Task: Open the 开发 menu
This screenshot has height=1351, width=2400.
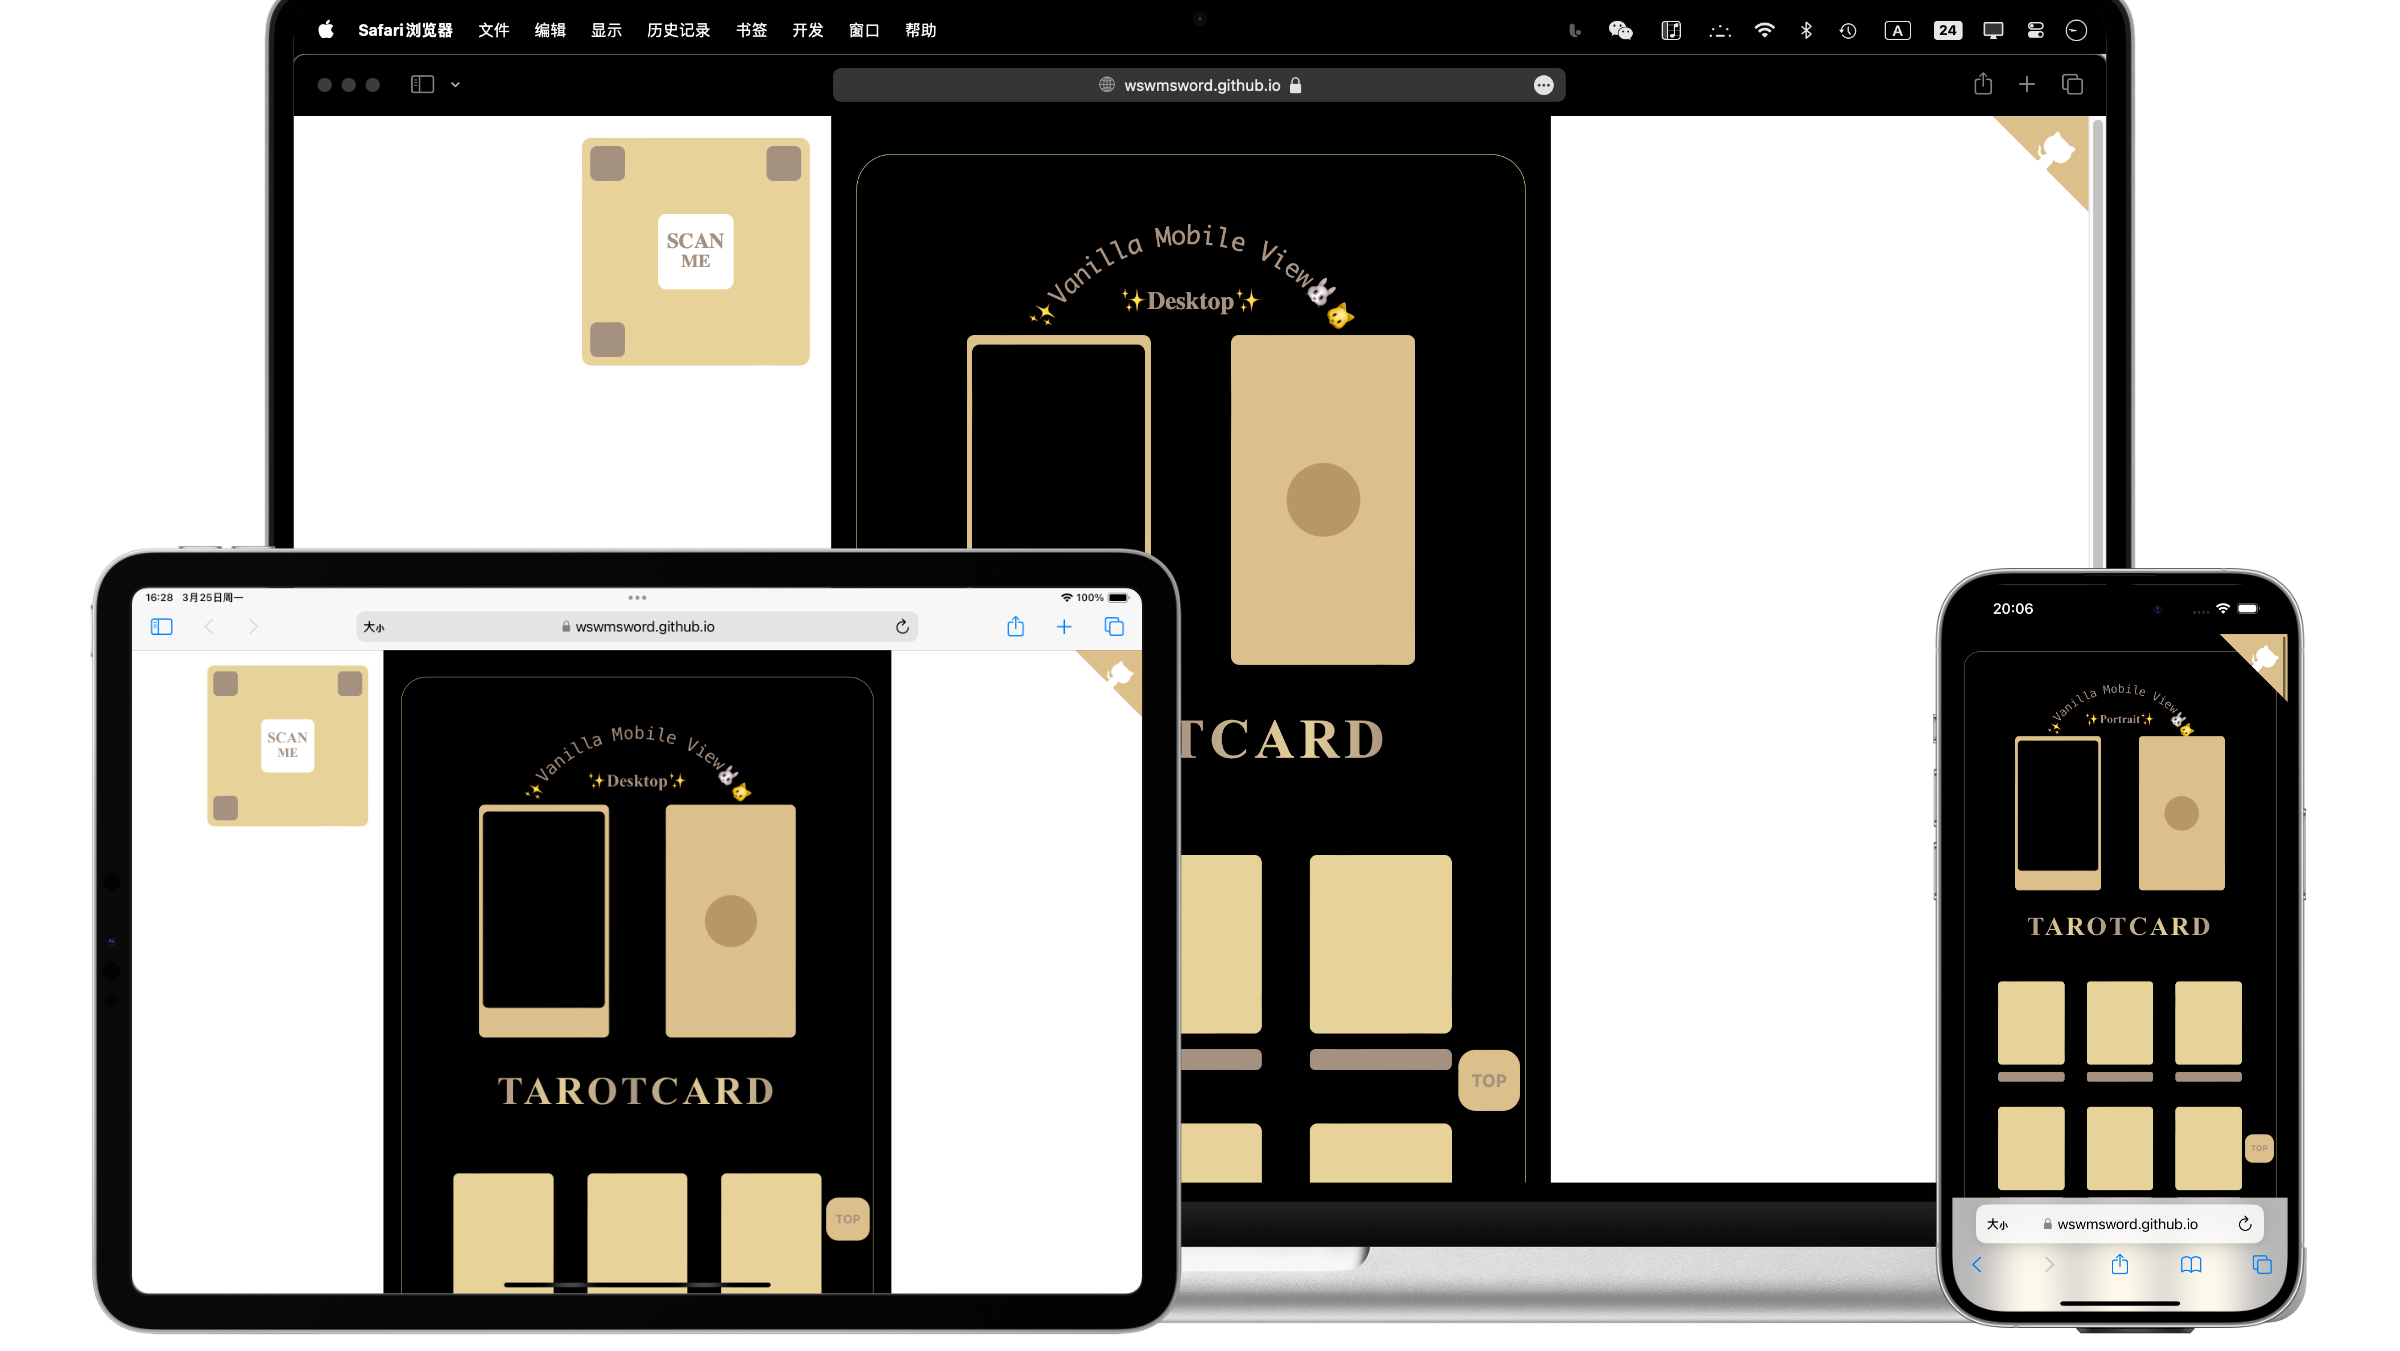Action: coord(807,30)
